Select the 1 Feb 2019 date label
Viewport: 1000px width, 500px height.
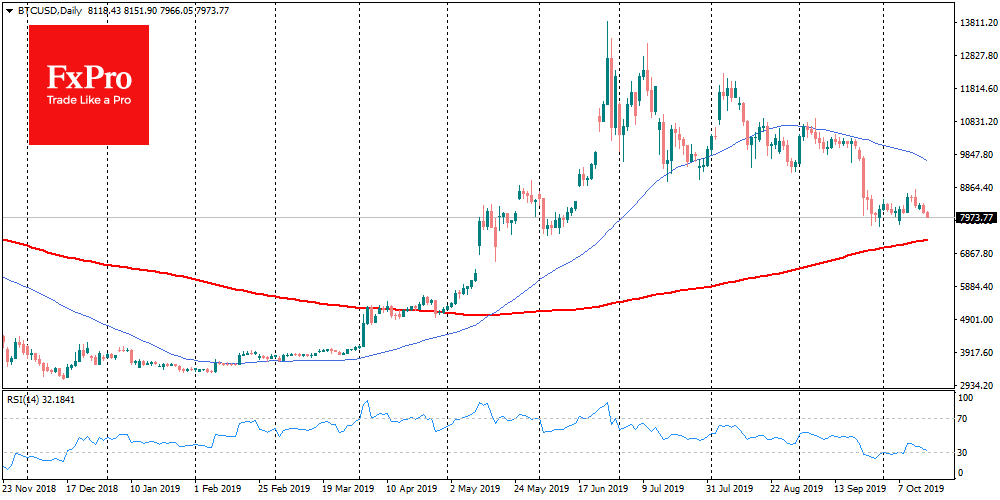click(219, 490)
